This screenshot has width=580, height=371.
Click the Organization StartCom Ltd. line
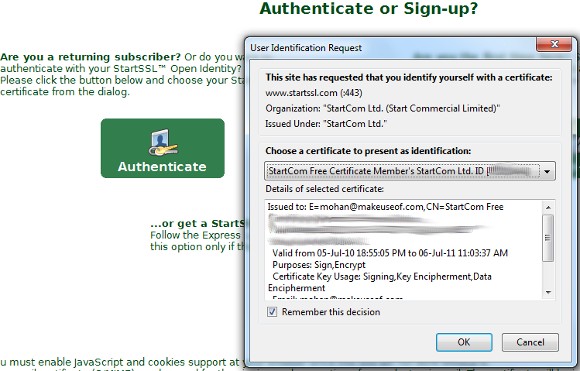(x=382, y=108)
